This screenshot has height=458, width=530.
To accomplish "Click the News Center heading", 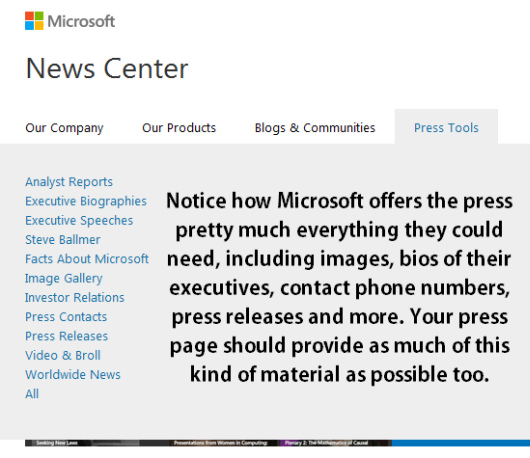I will 107,69.
